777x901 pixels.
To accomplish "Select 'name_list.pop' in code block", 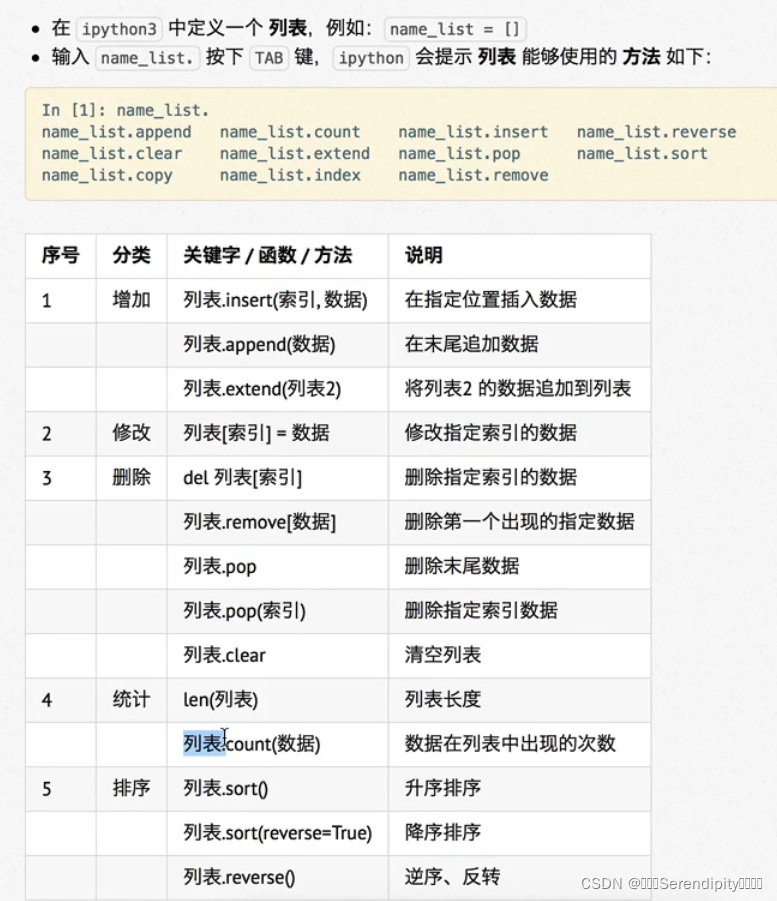I will [x=459, y=153].
